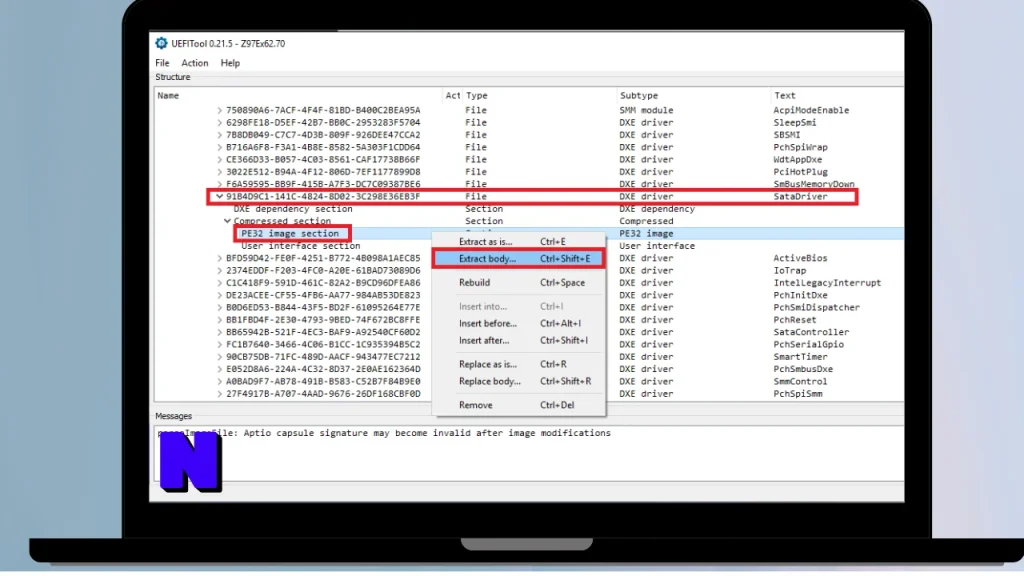The height and width of the screenshot is (576, 1024).
Task: Expand the 7B8DB049-C7C7-4D3B file entry
Action: [219, 135]
